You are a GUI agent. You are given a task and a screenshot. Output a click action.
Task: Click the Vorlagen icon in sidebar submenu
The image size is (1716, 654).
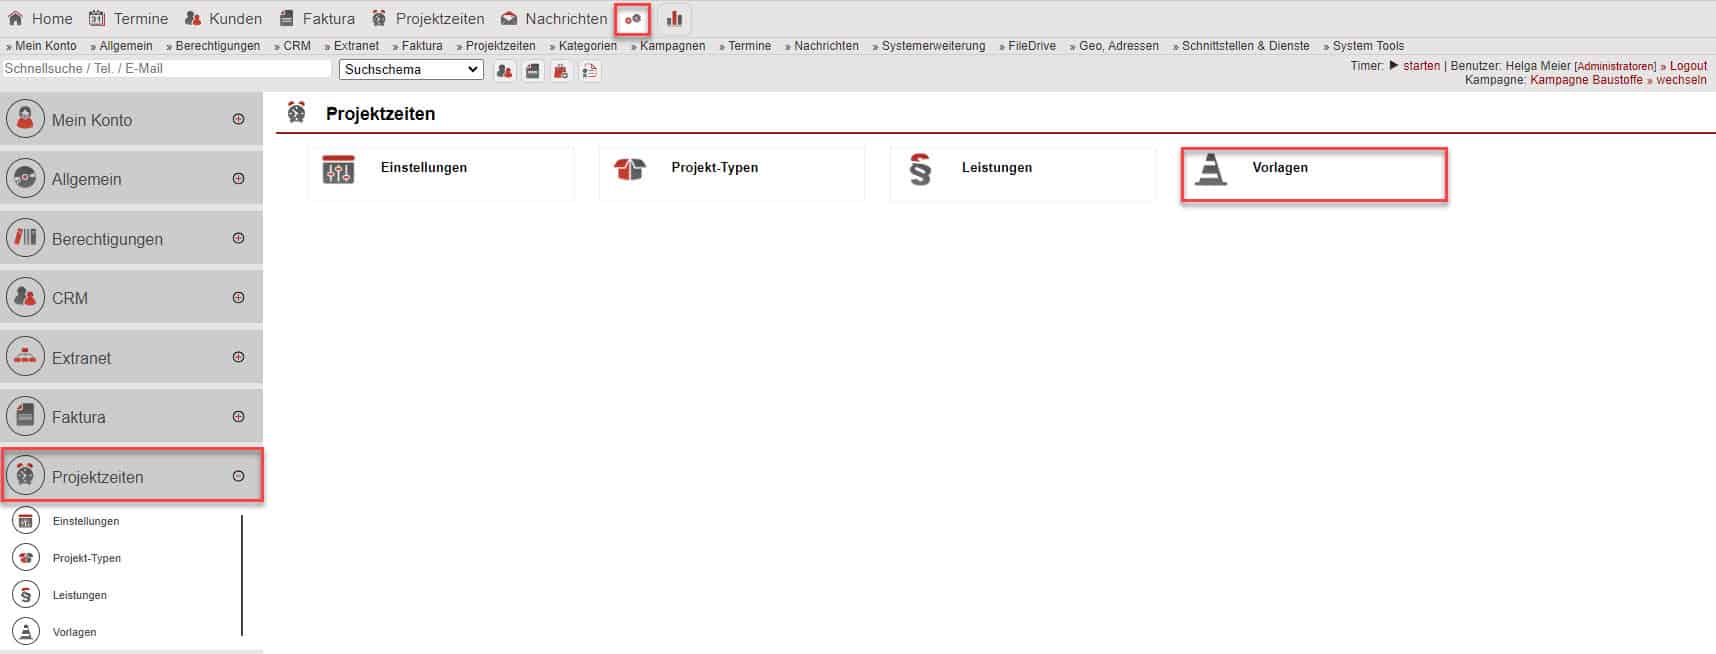point(26,632)
